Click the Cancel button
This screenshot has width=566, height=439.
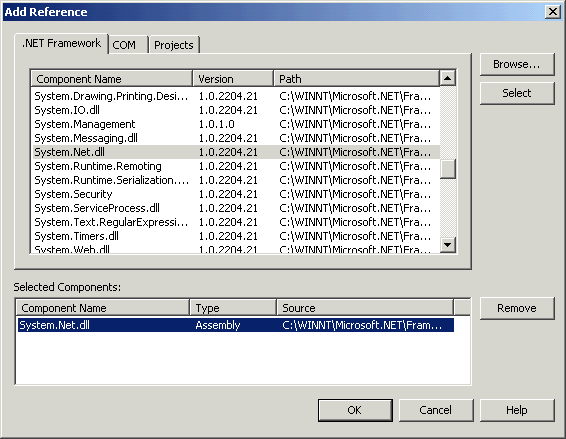click(x=436, y=410)
